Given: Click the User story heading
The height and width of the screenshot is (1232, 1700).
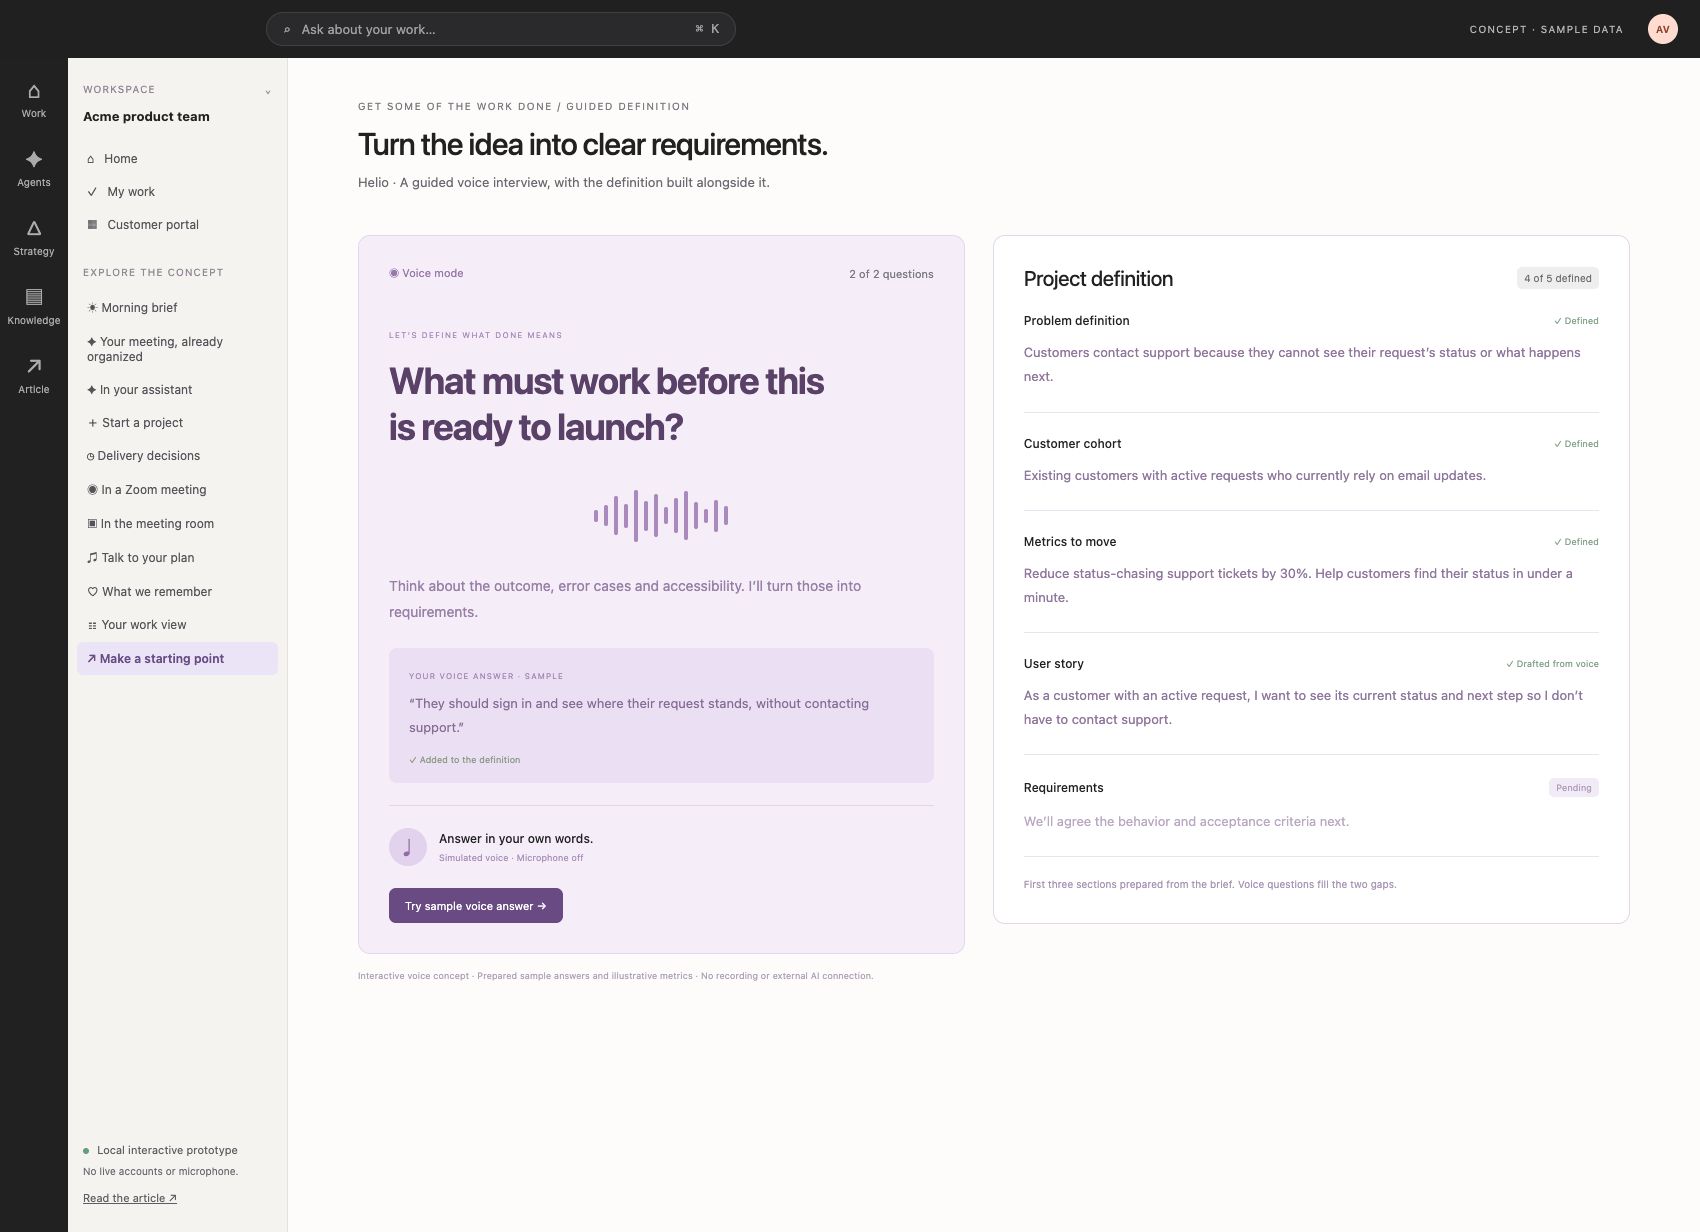Looking at the screenshot, I should 1053,664.
